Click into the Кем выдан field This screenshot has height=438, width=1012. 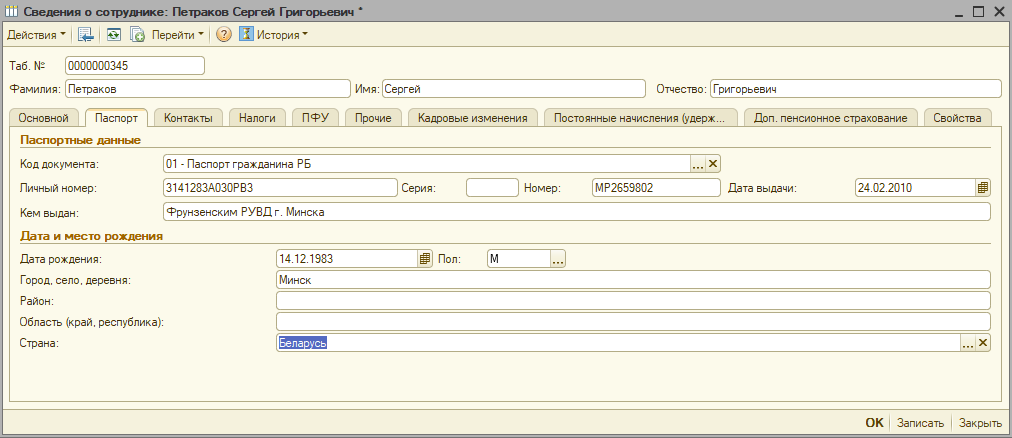(x=575, y=212)
